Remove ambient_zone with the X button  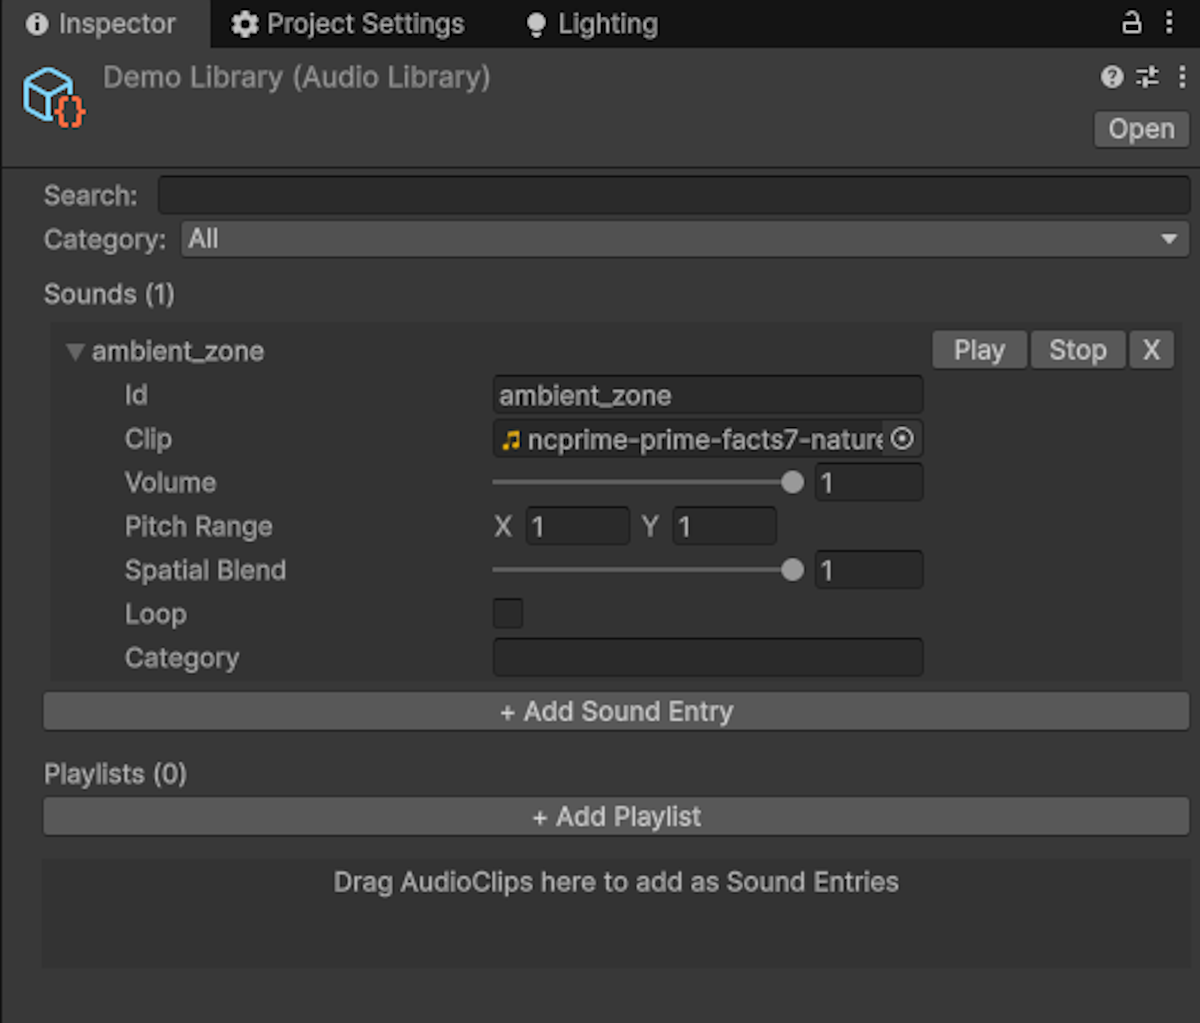[x=1151, y=350]
